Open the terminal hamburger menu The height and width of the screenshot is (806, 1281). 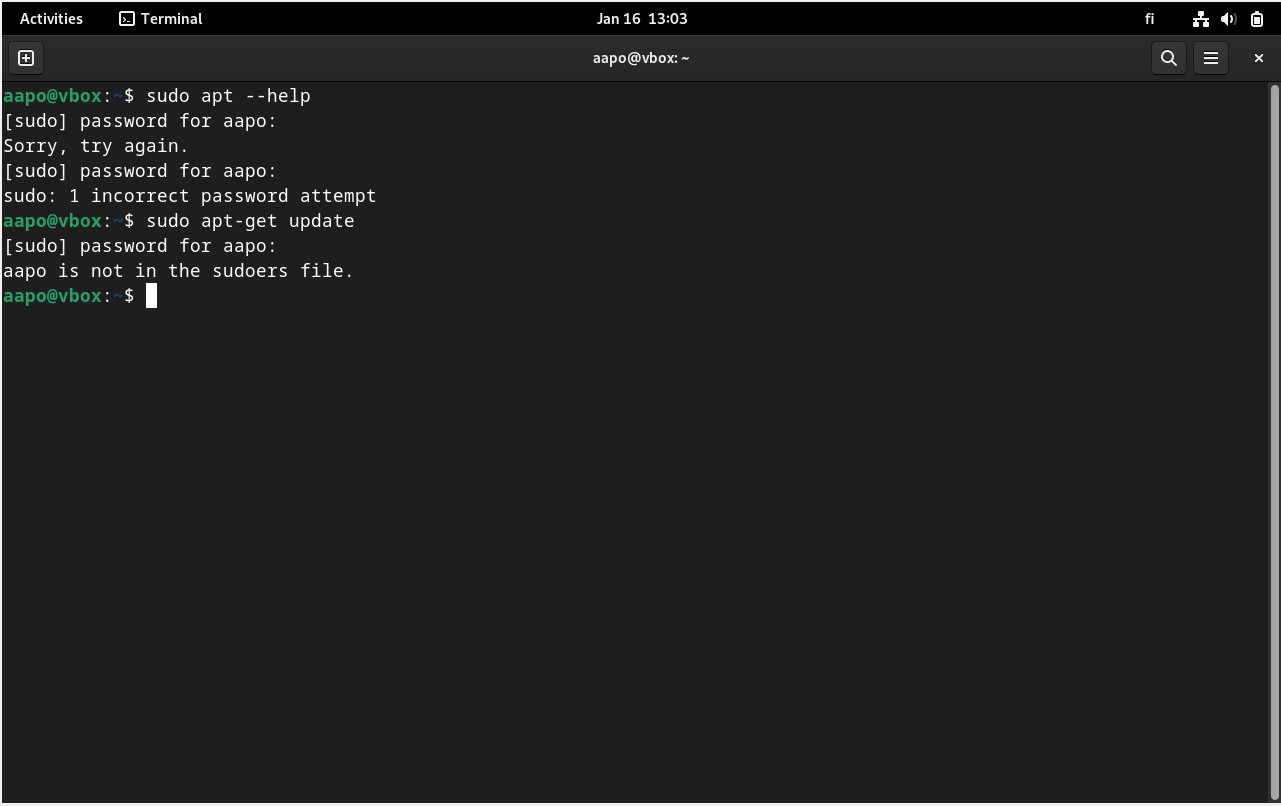pos(1210,58)
